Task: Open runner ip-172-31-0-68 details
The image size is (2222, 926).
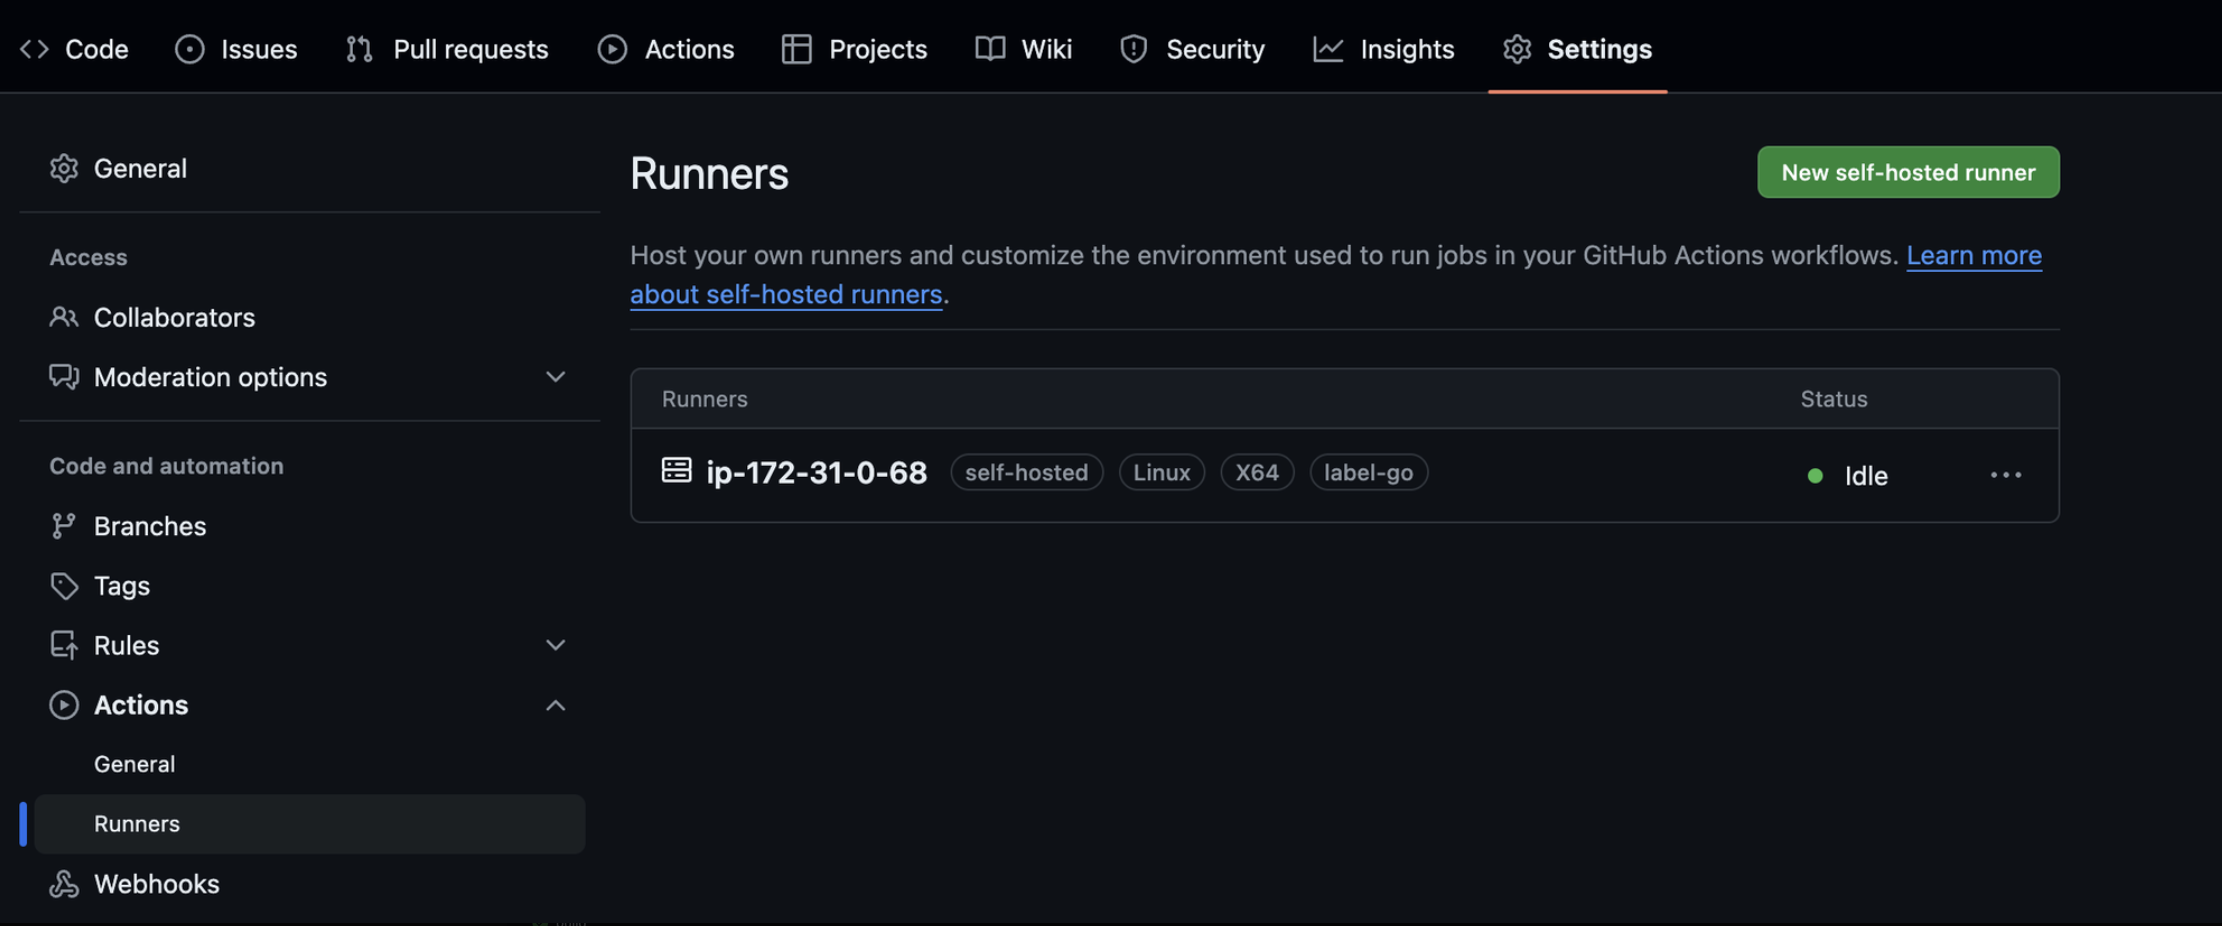Action: [x=816, y=472]
